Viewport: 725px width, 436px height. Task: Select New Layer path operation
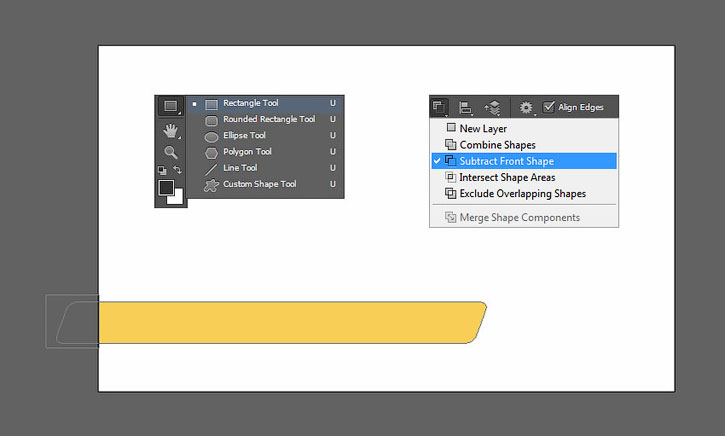click(x=524, y=129)
